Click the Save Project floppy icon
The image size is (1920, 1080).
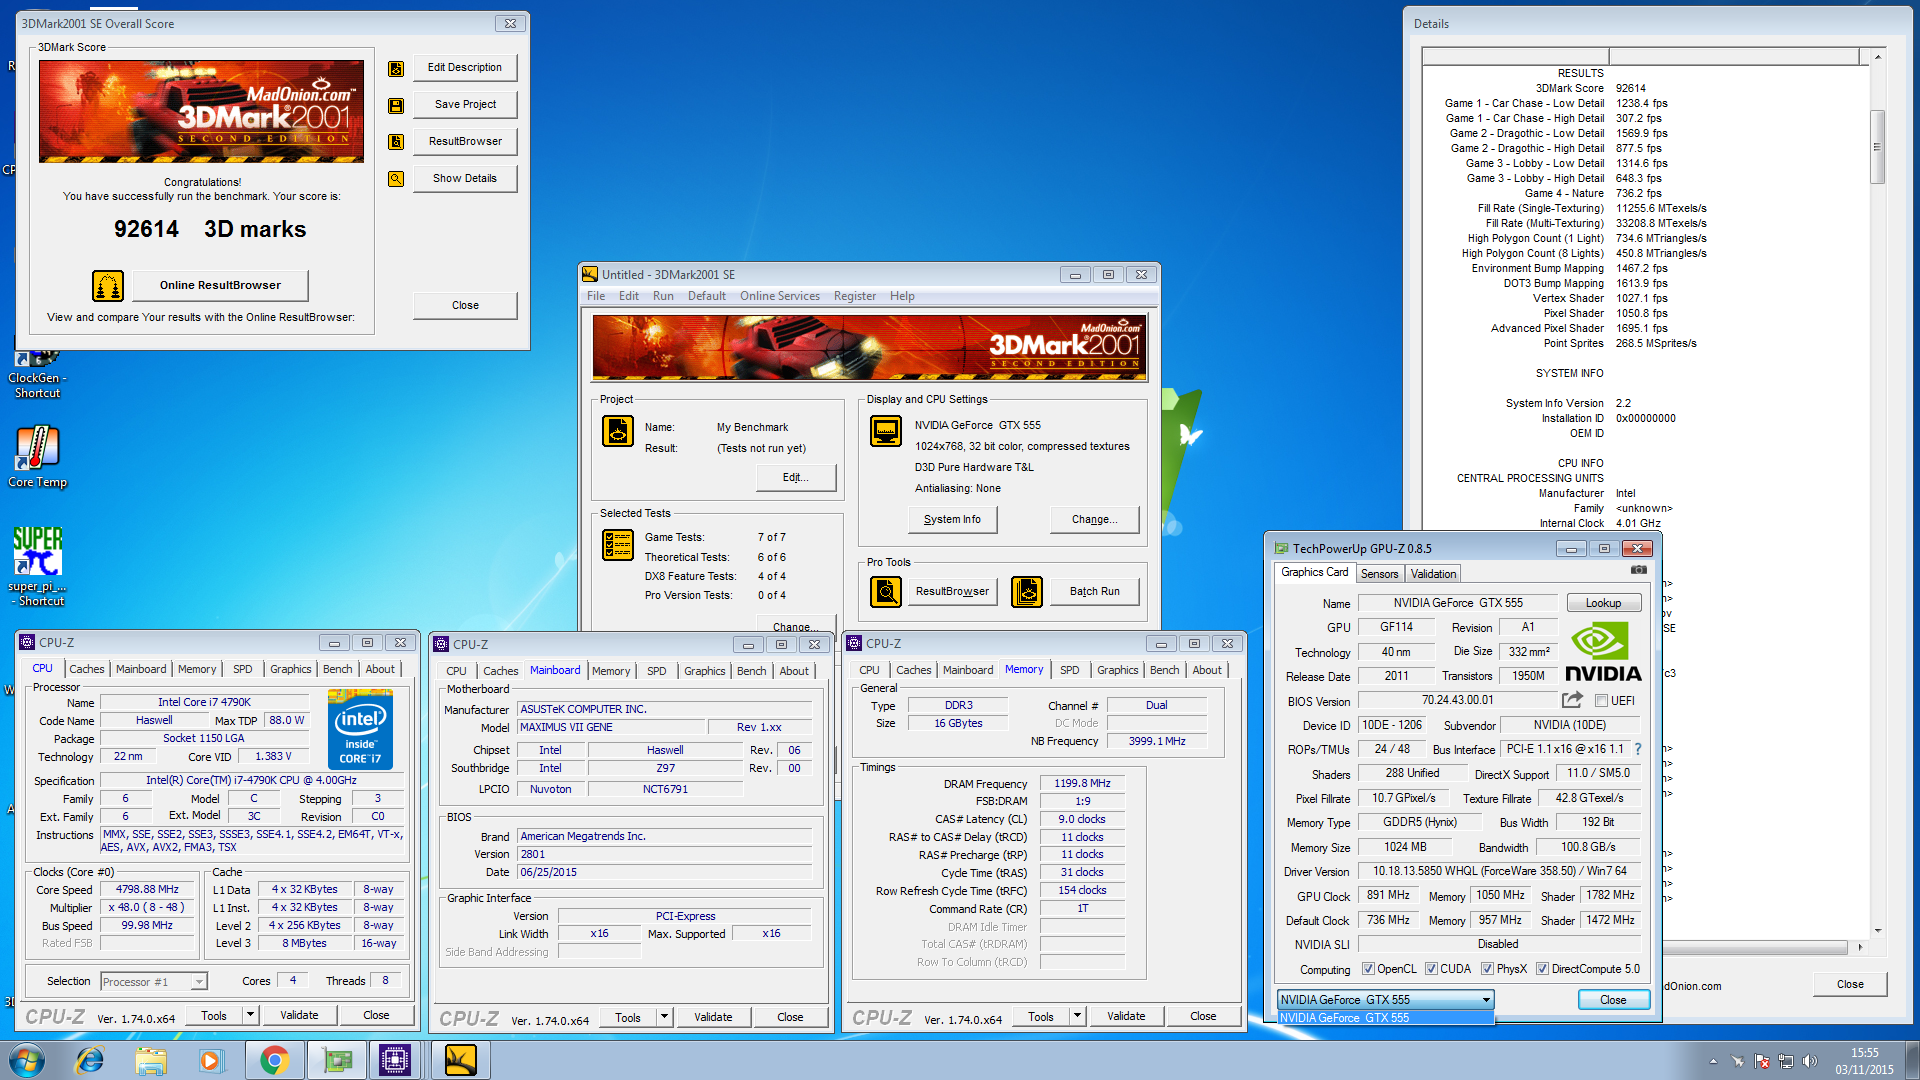point(396,105)
